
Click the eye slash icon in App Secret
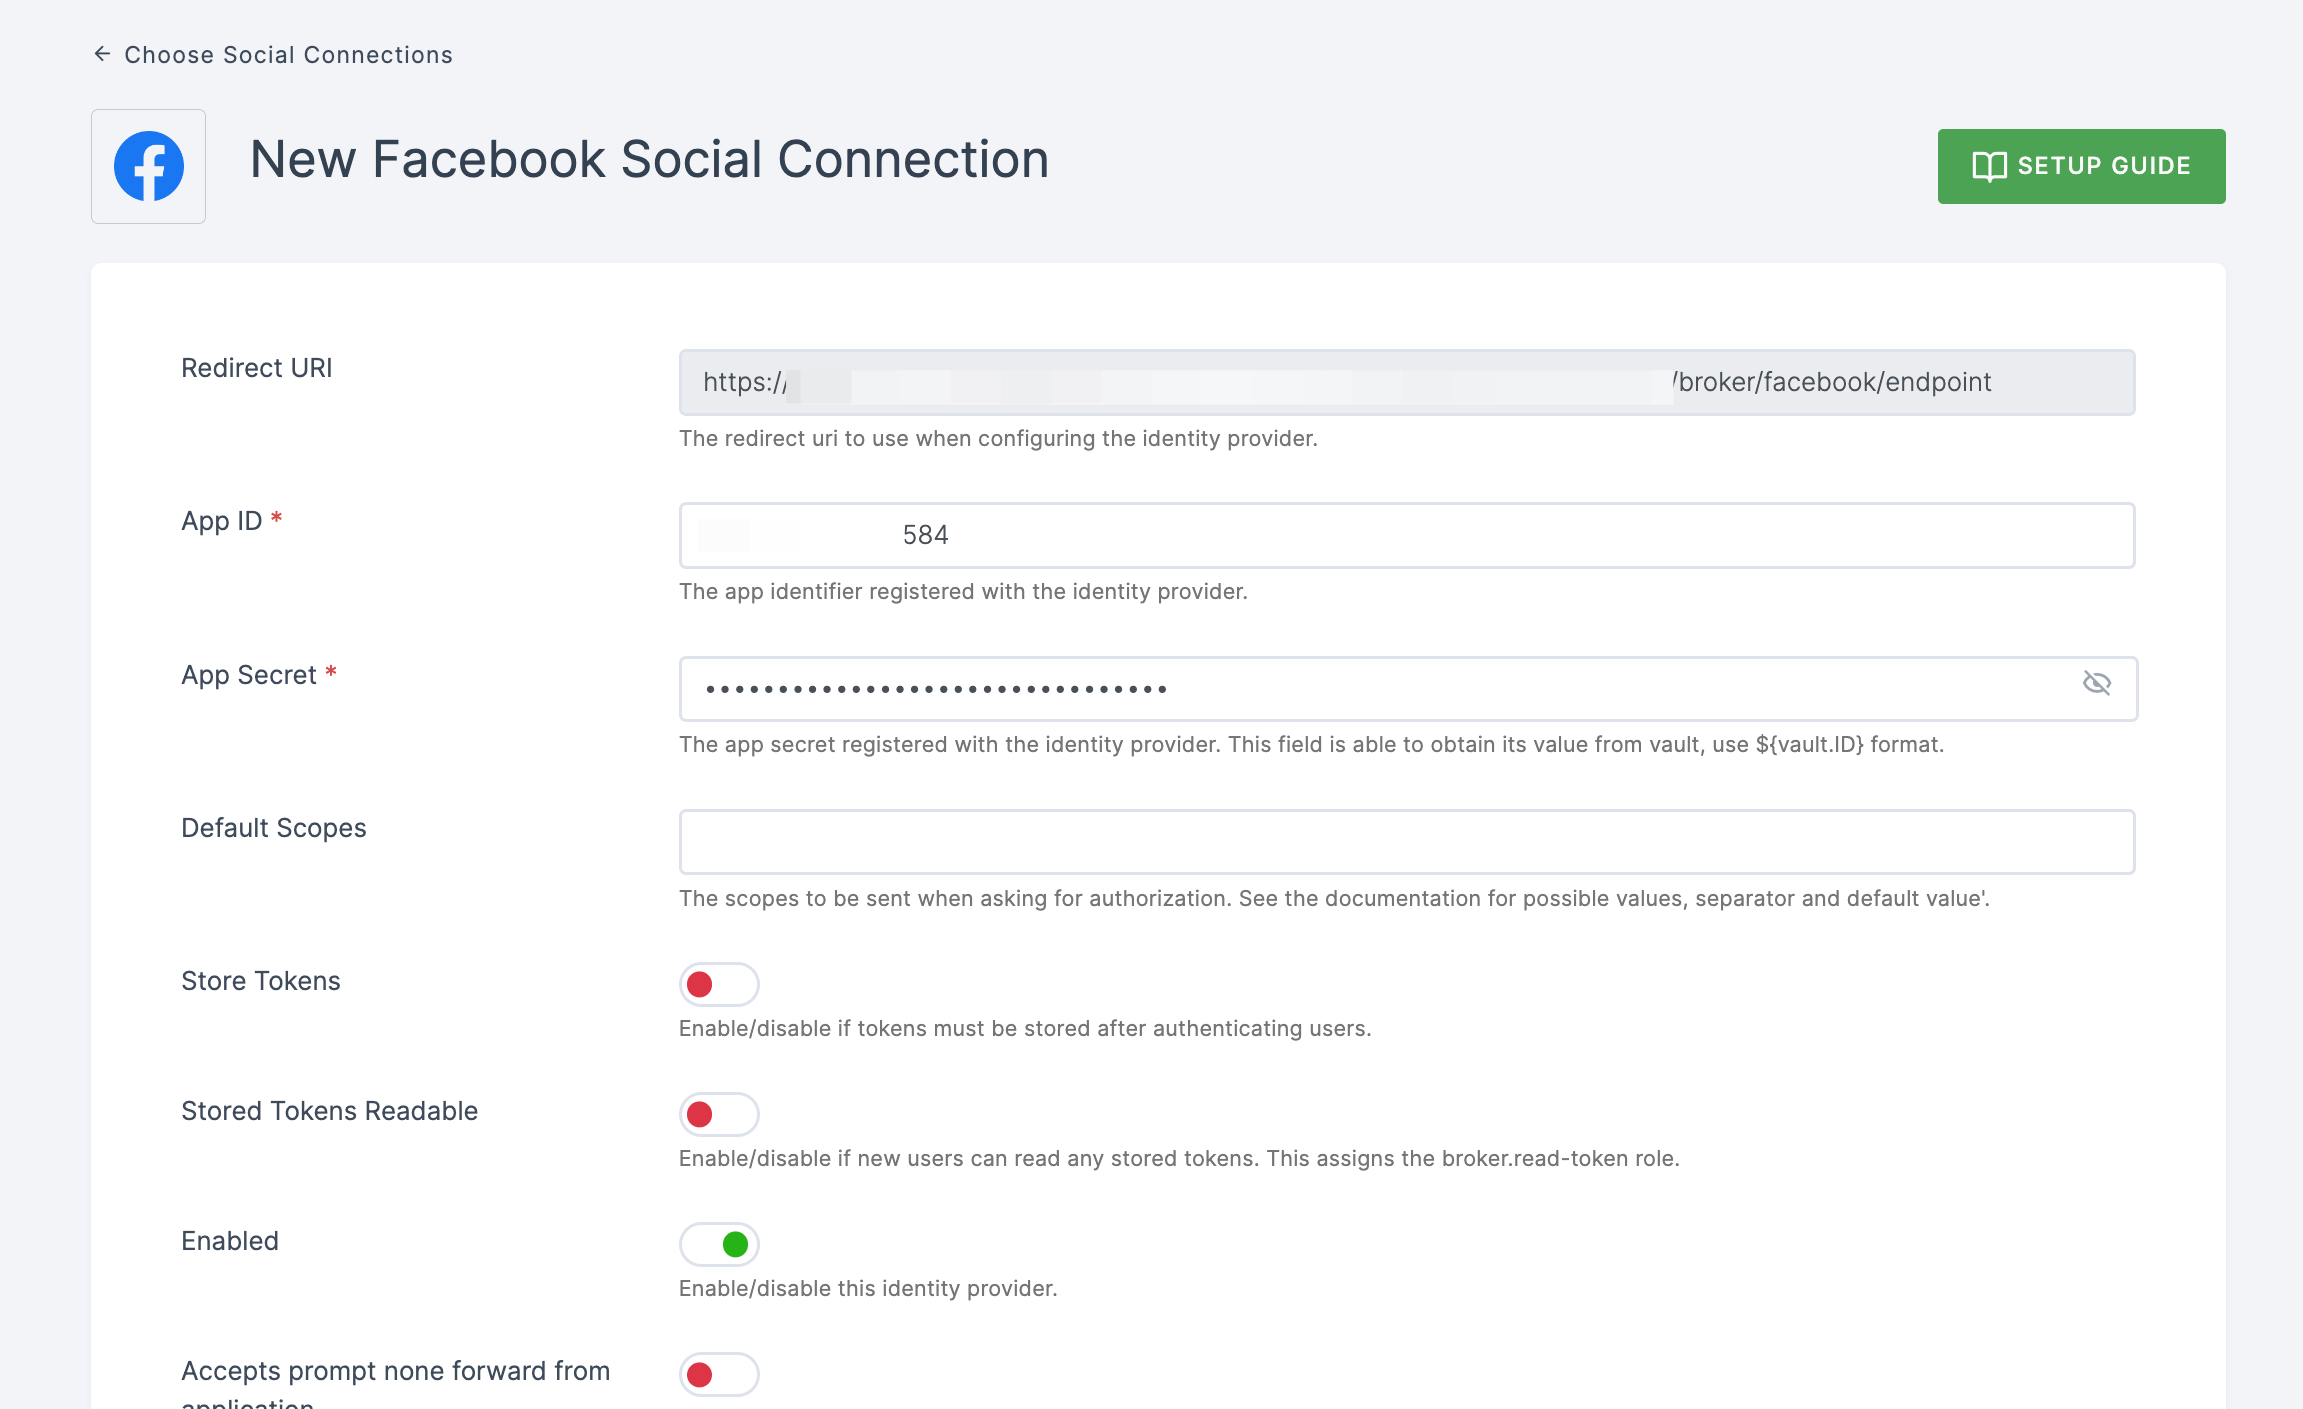2097,684
